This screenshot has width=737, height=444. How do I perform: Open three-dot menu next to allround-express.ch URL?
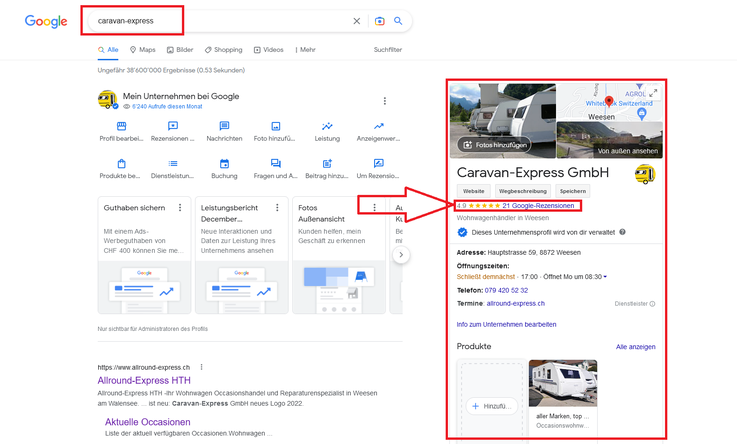[201, 367]
